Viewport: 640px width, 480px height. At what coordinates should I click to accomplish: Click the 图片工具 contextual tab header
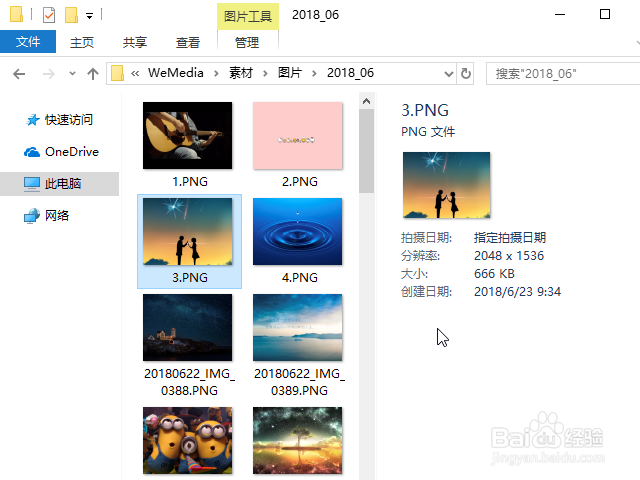(248, 16)
